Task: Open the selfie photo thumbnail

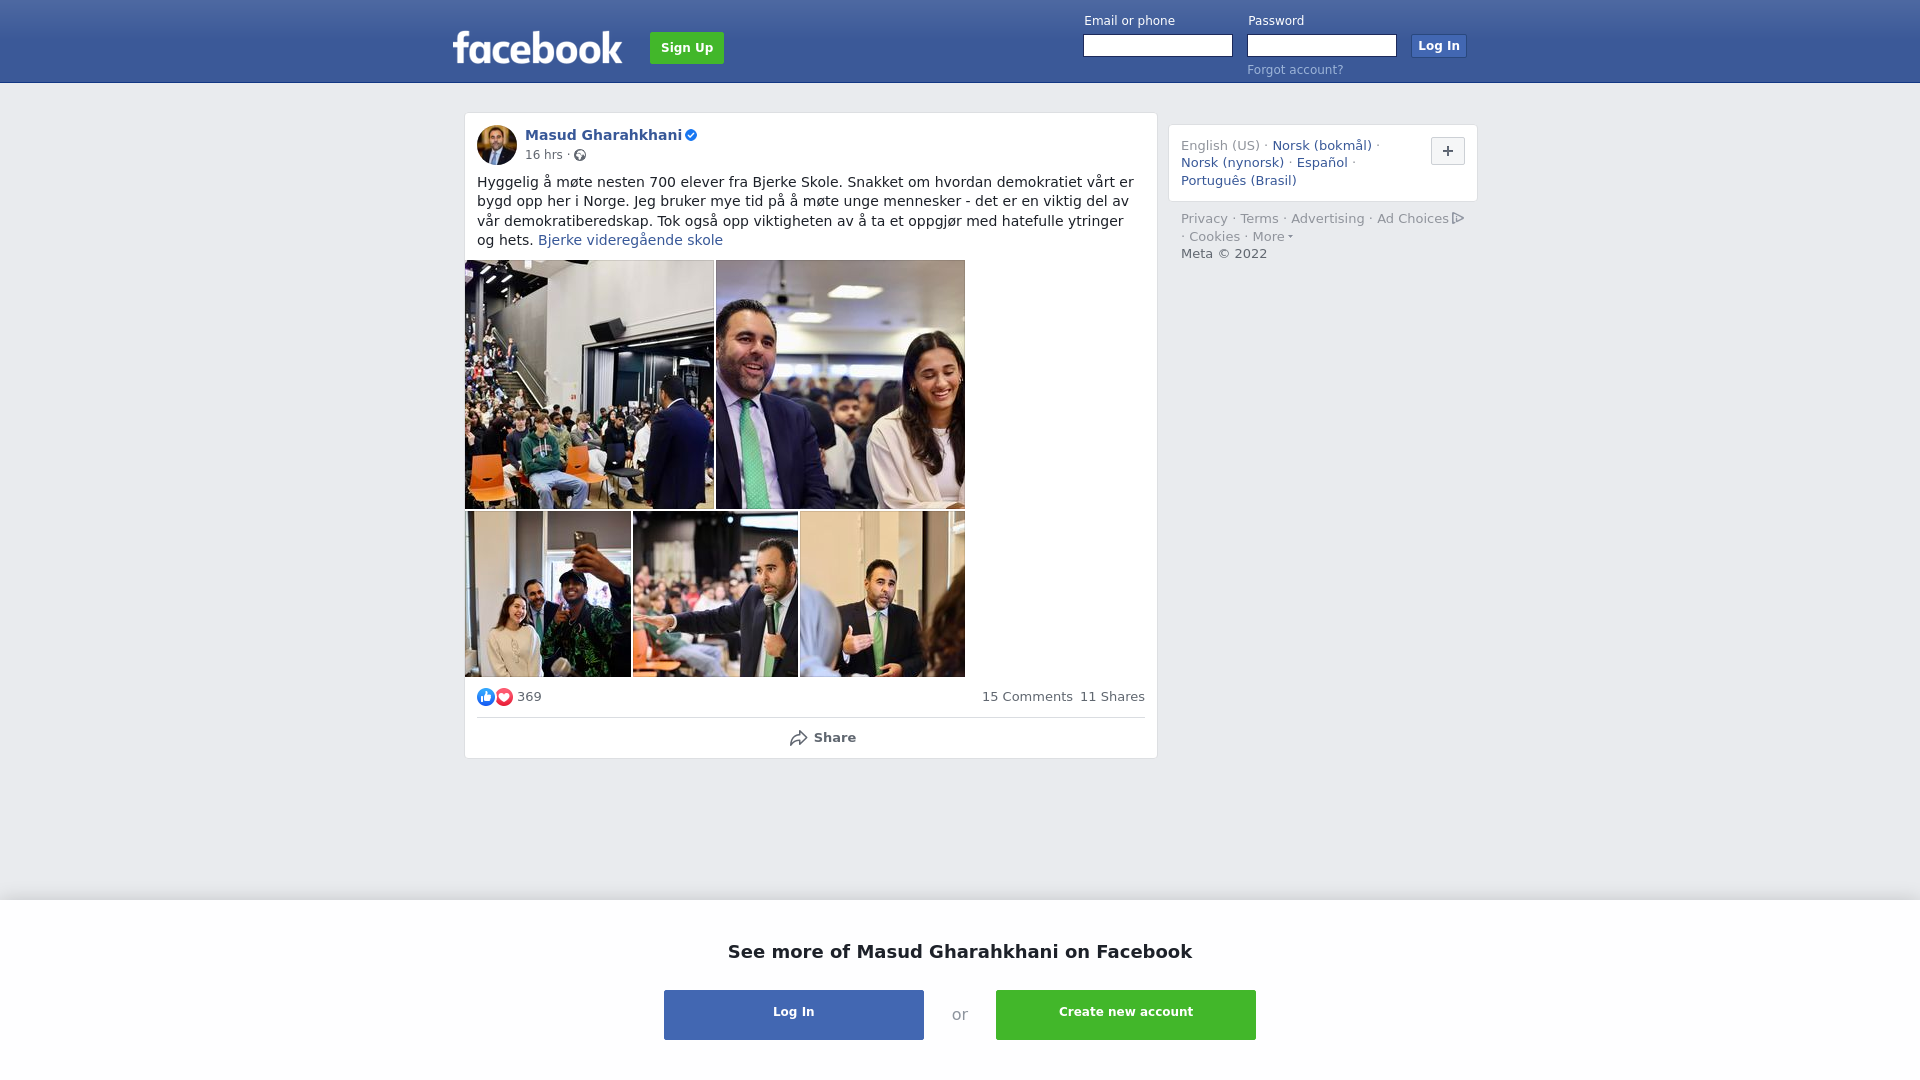Action: pos(548,594)
